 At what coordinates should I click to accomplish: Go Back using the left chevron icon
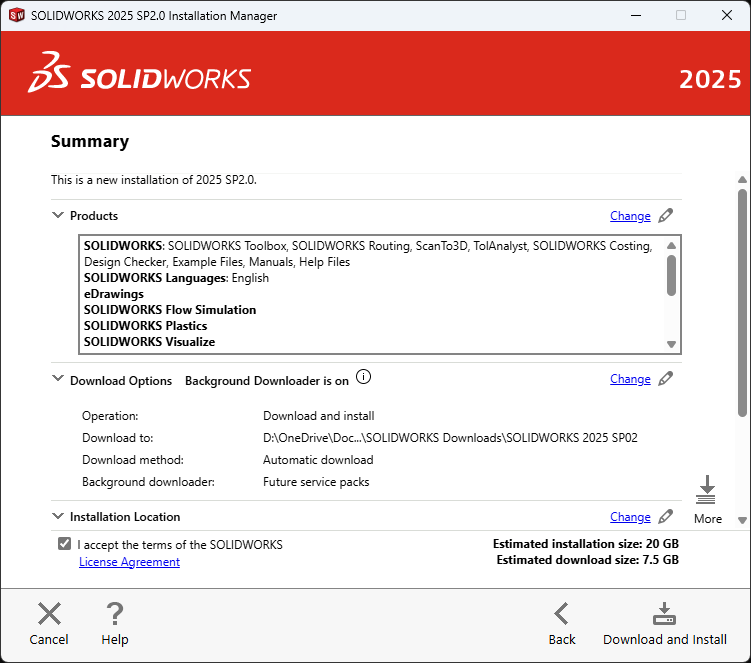(562, 614)
